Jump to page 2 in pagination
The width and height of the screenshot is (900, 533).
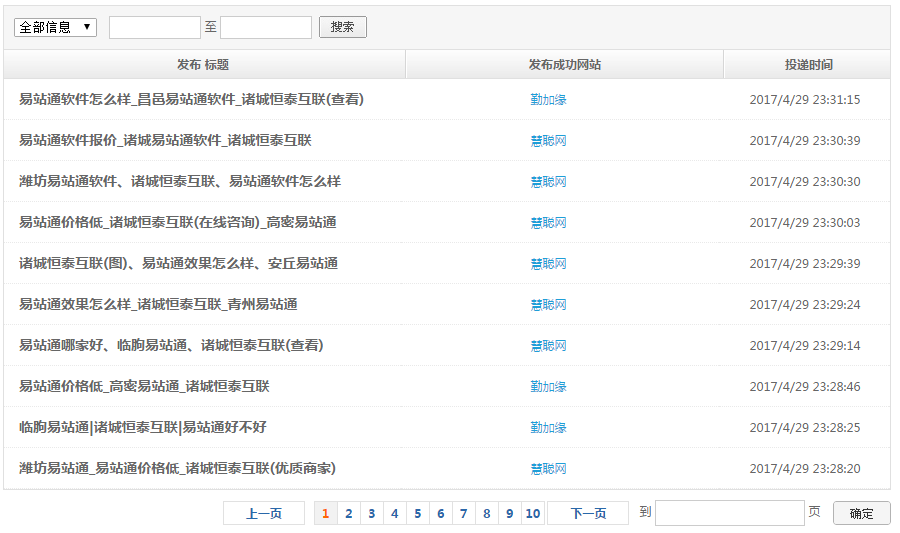[348, 514]
